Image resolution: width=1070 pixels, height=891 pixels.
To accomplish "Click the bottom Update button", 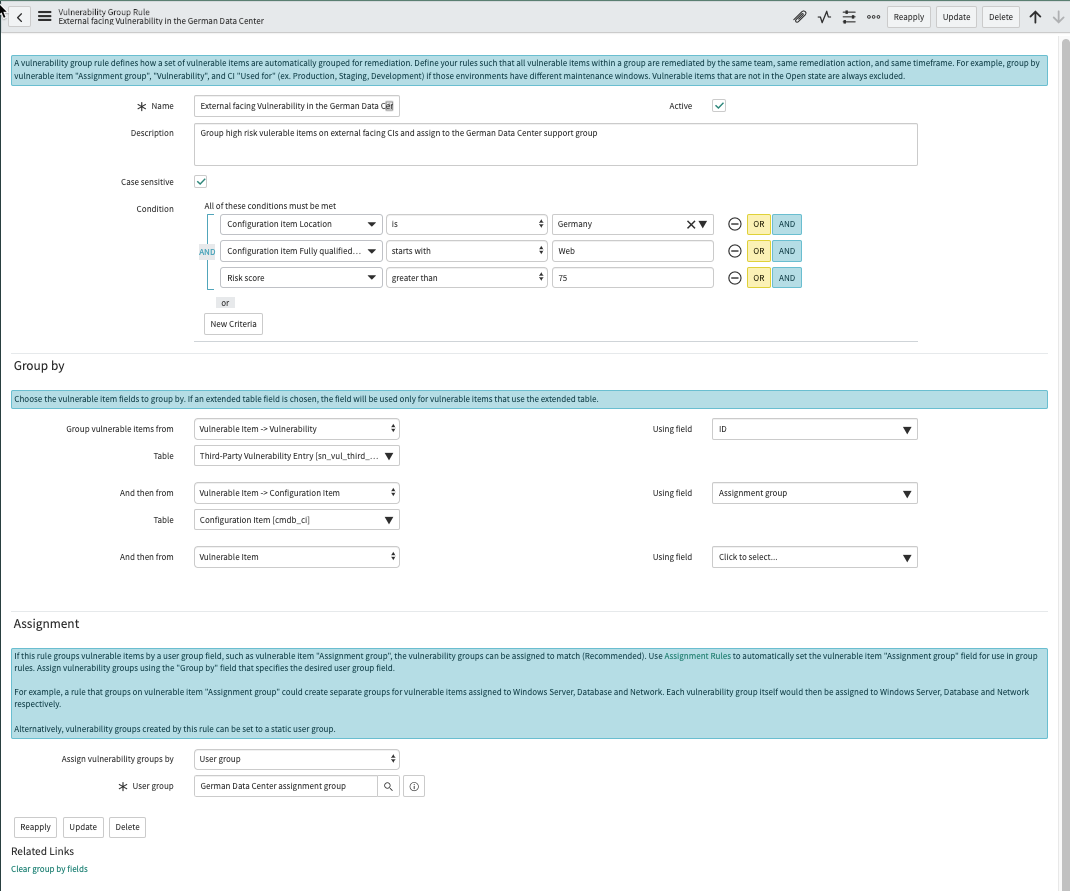I will tap(83, 828).
